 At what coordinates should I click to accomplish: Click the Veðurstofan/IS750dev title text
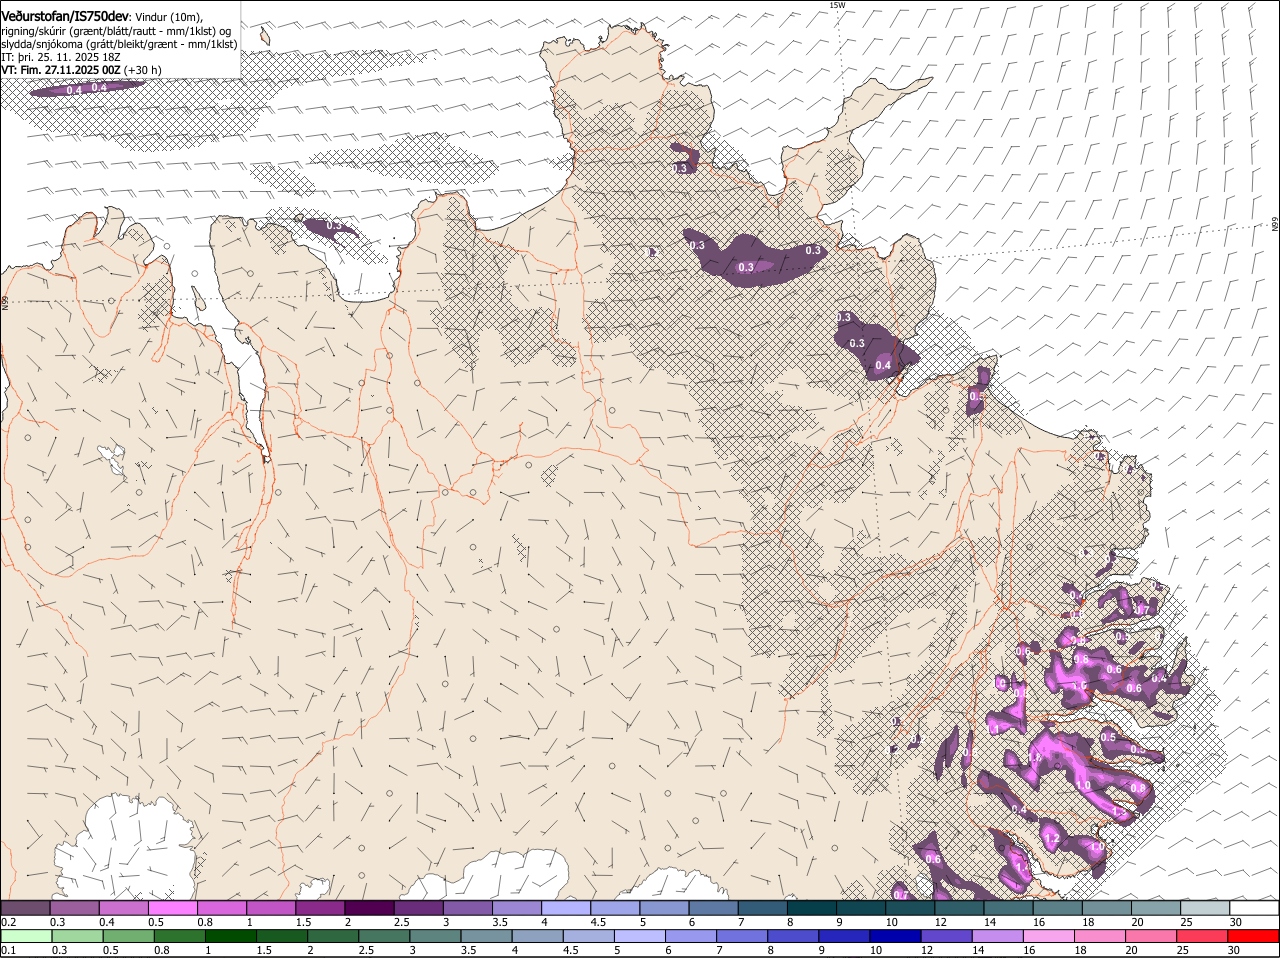click(64, 16)
